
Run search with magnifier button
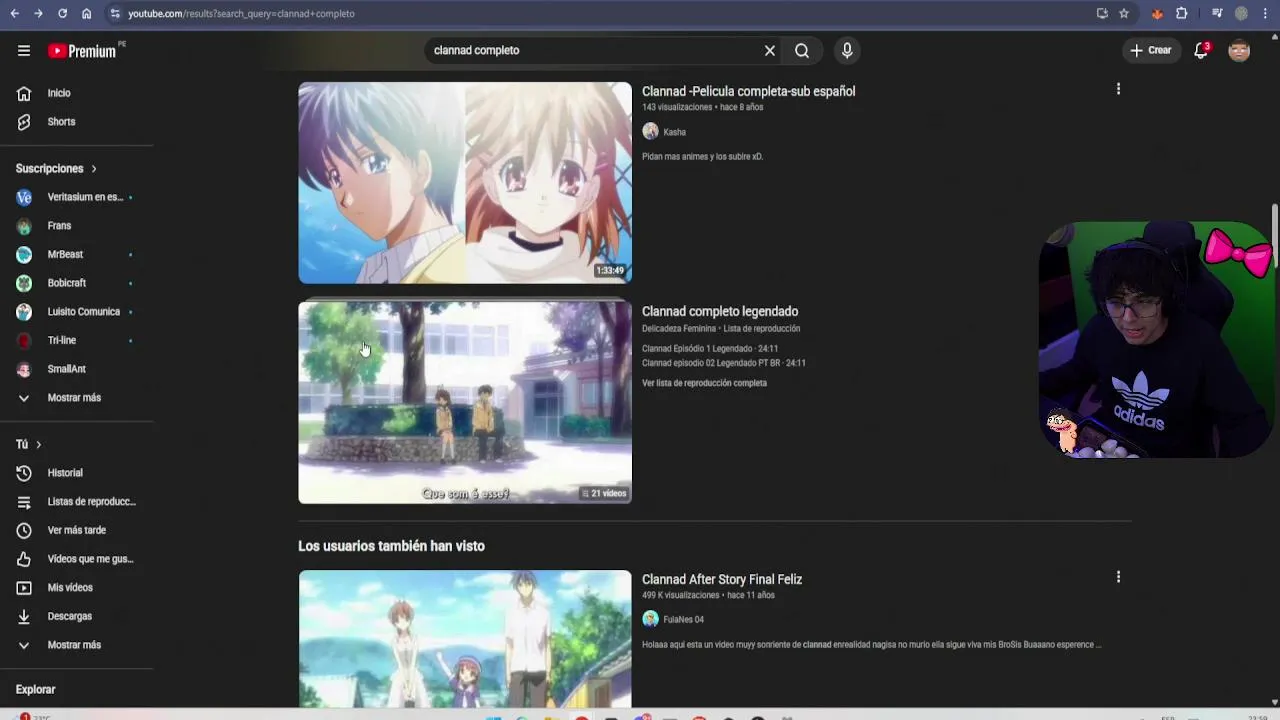click(x=802, y=50)
